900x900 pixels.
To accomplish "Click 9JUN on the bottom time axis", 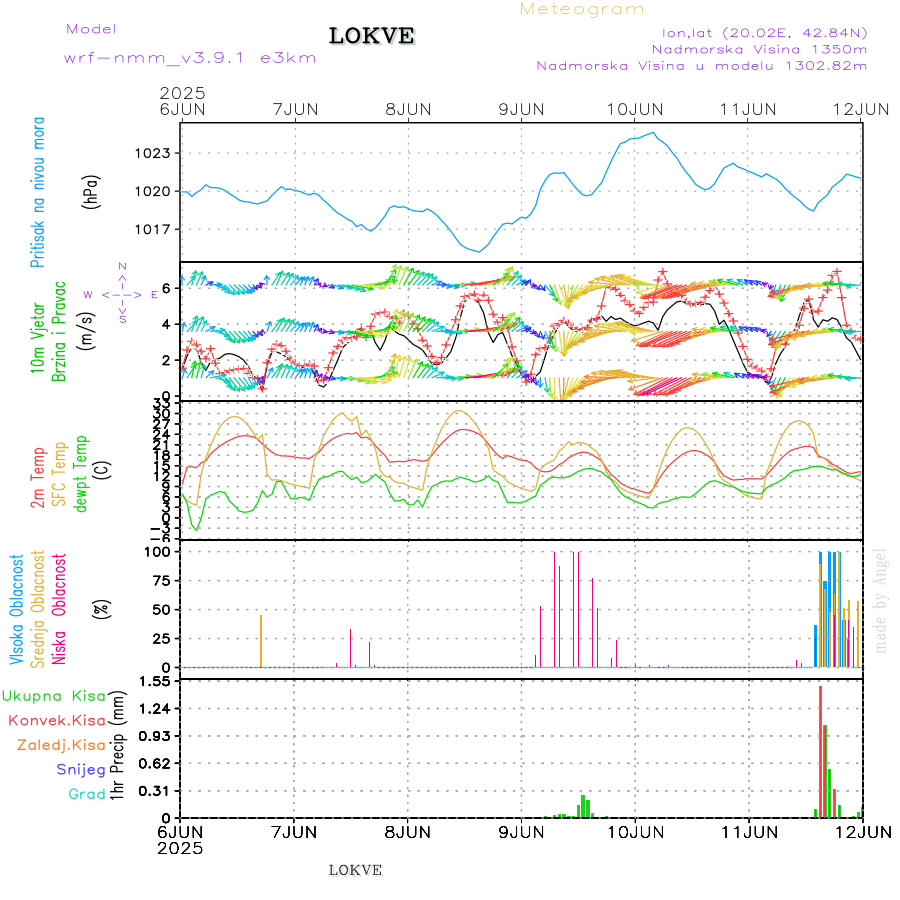I will (520, 831).
